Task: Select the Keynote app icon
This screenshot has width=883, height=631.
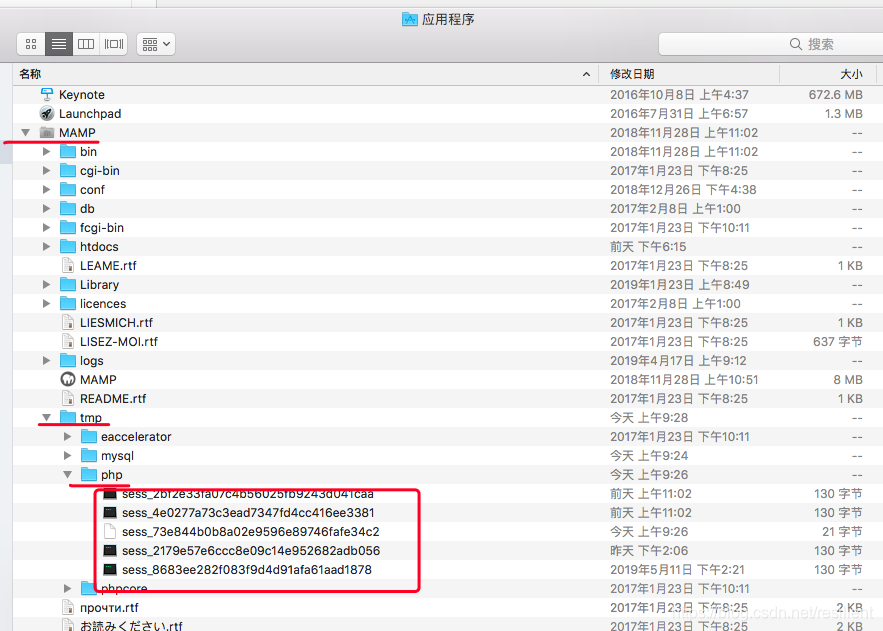Action: [47, 95]
